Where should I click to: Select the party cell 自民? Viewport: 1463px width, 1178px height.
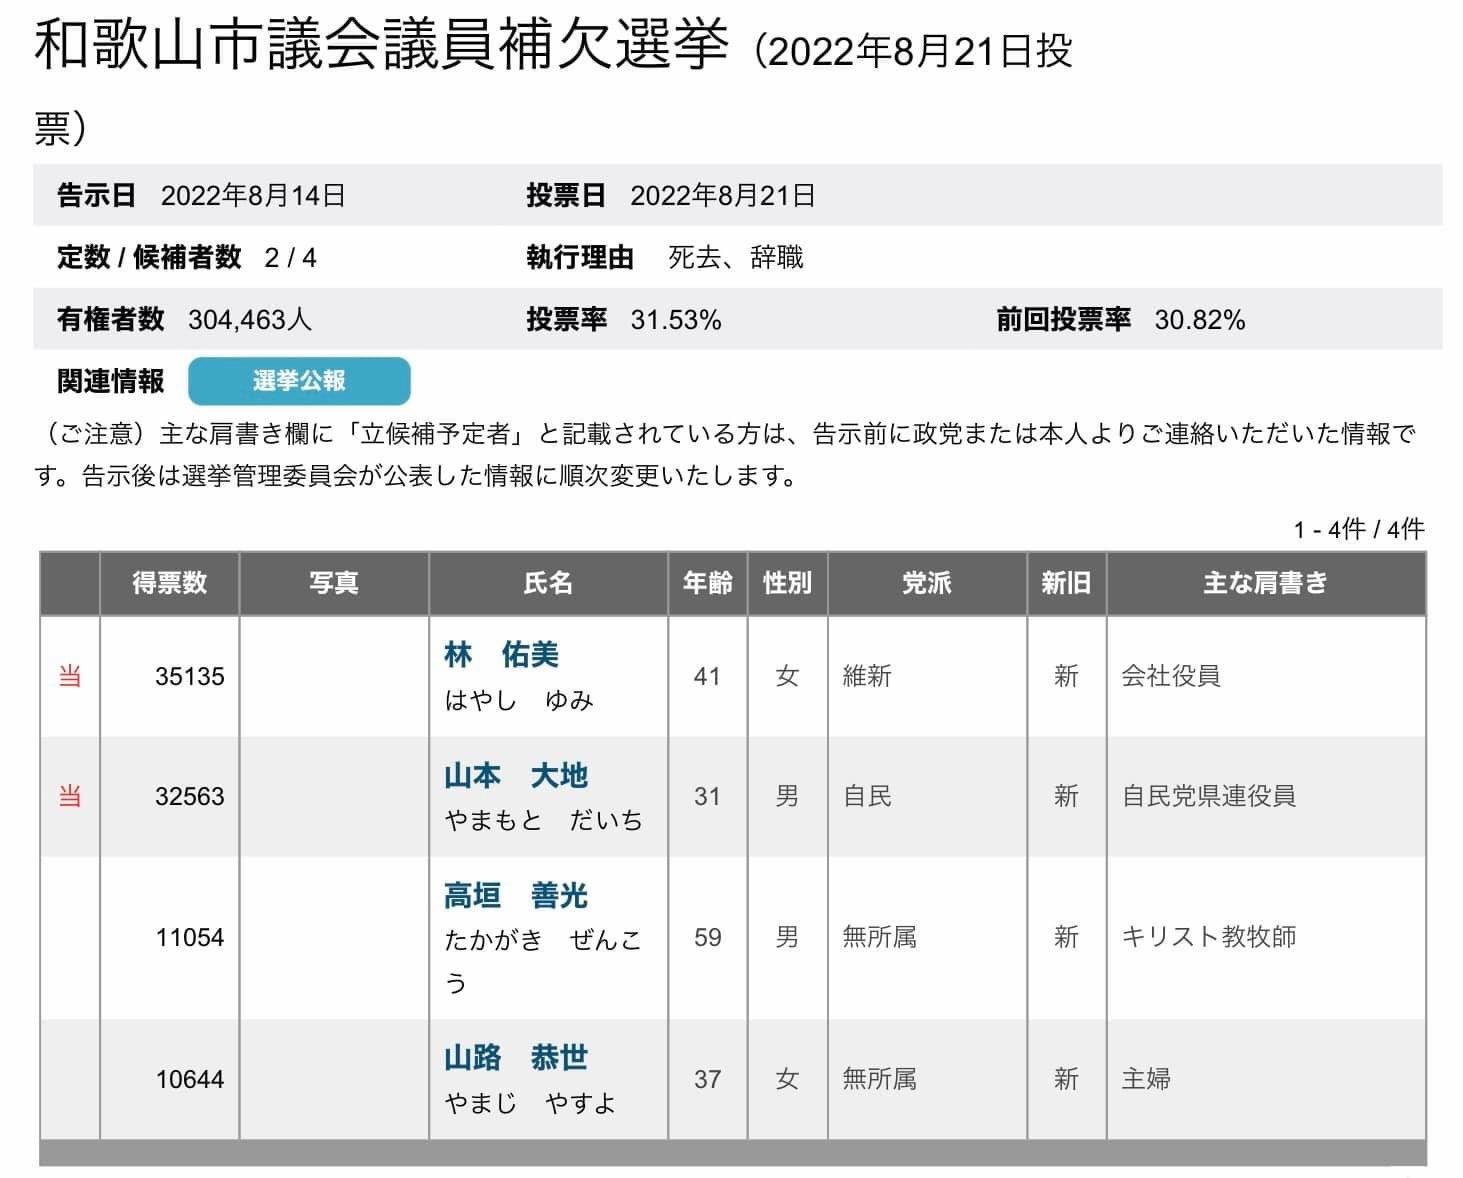point(867,797)
